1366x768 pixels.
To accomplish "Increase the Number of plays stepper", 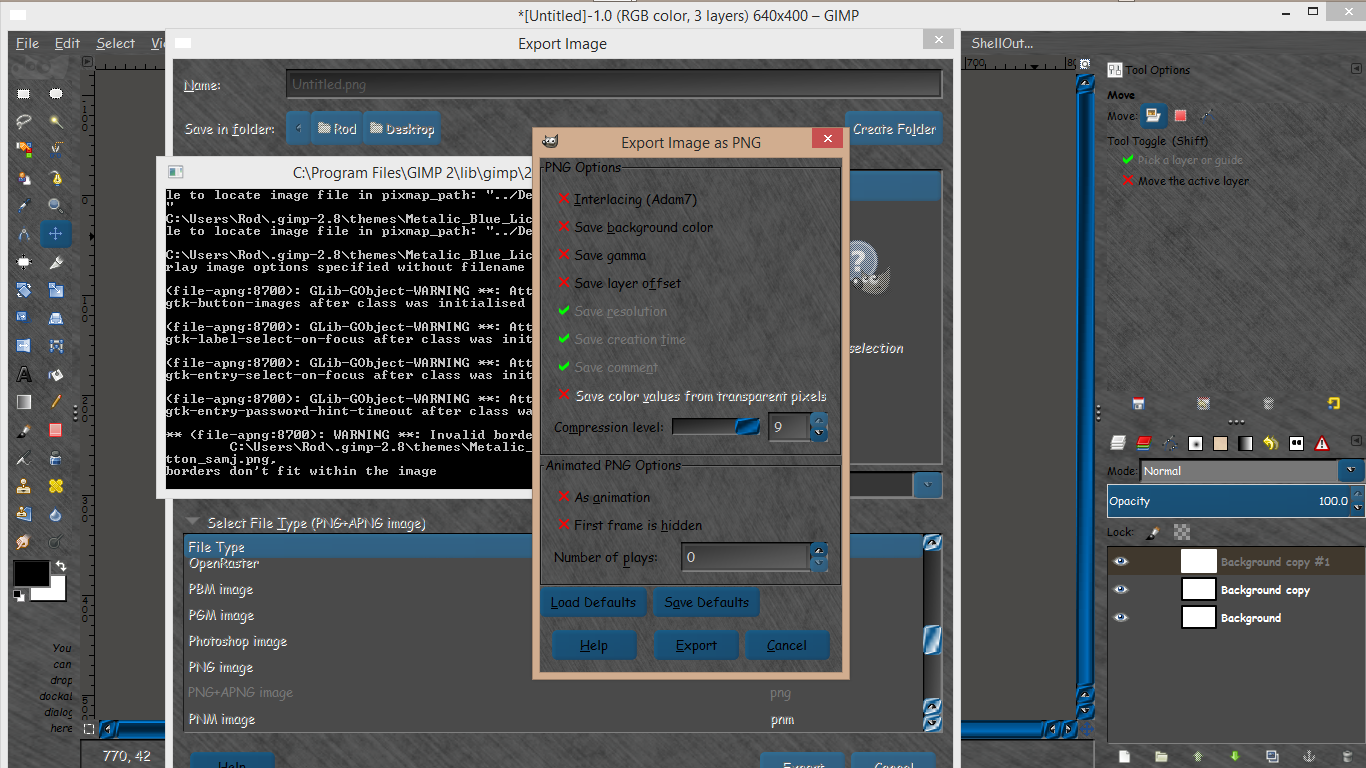I will [x=819, y=550].
